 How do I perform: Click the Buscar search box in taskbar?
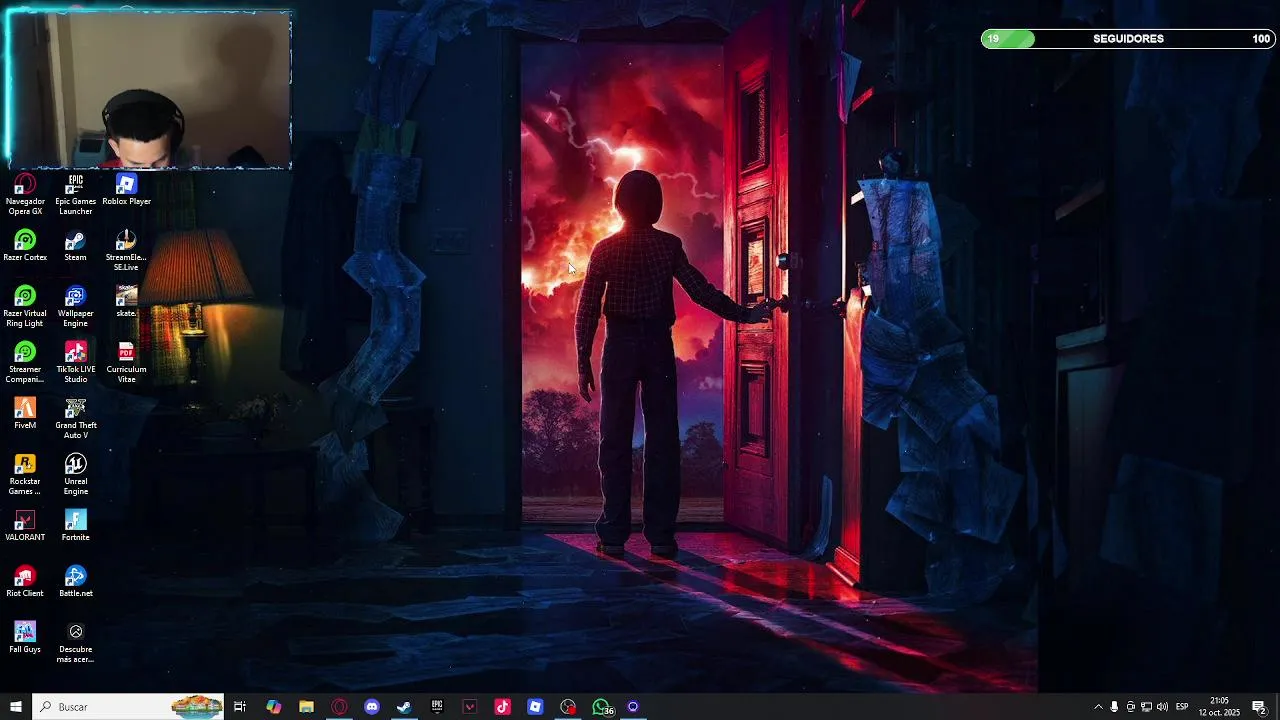tap(128, 707)
